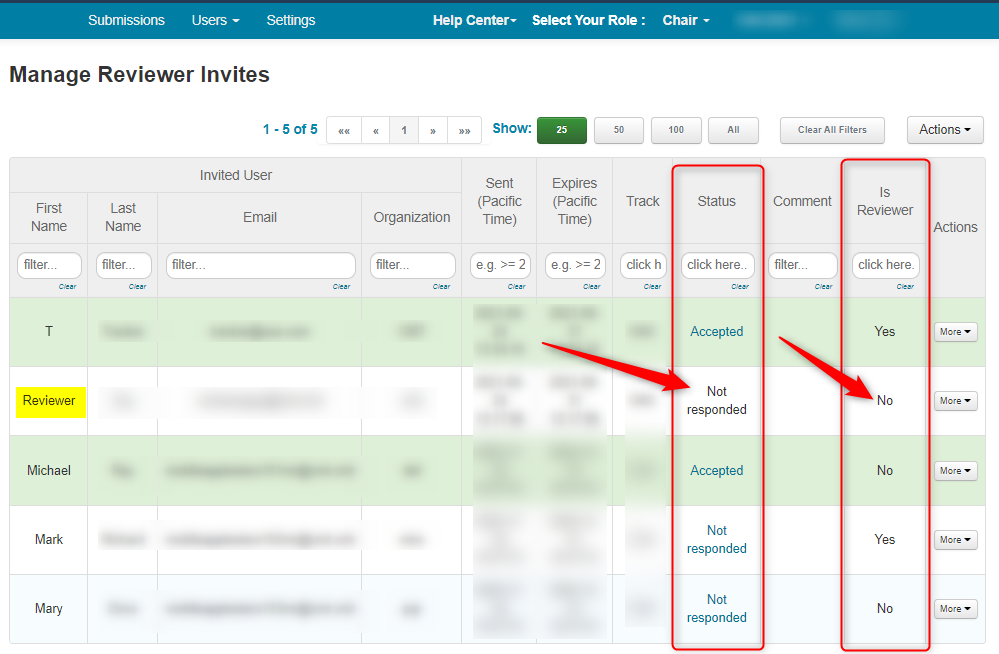
Task: Click the Organization column header
Action: tap(412, 218)
